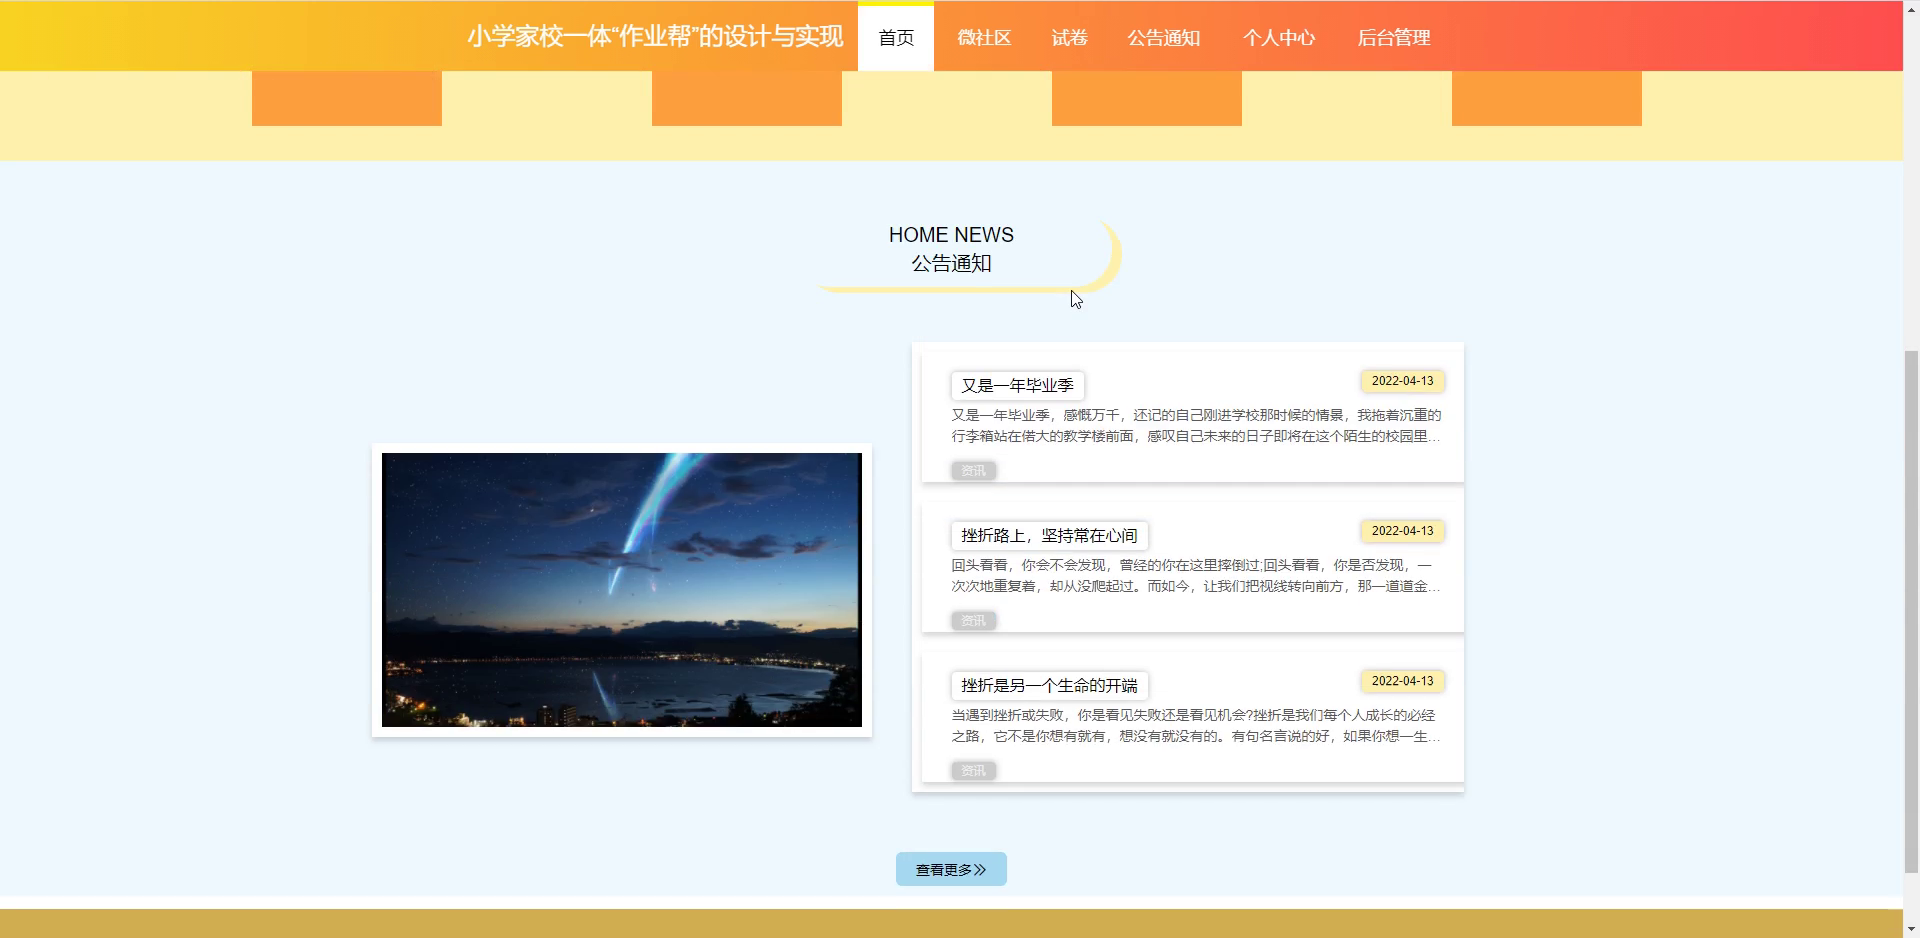Click the site title 小学家校一体"作业帮"的设计与实现
The image size is (1920, 938).
[655, 37]
